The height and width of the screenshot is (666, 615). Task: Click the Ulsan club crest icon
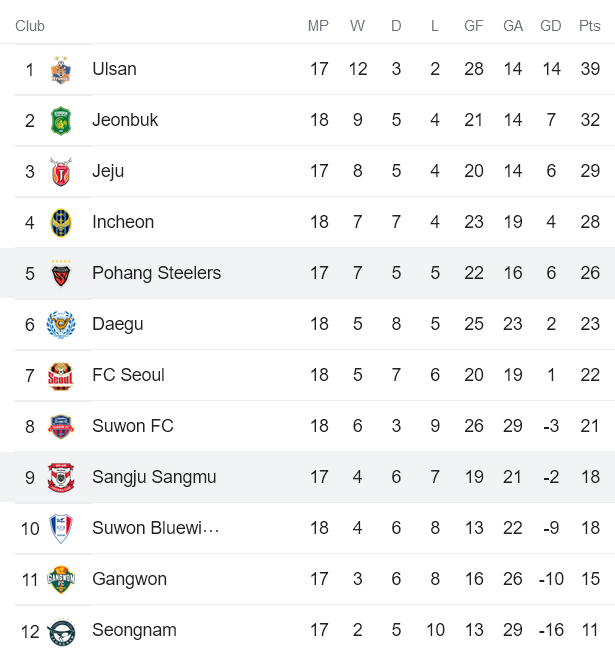pos(61,69)
